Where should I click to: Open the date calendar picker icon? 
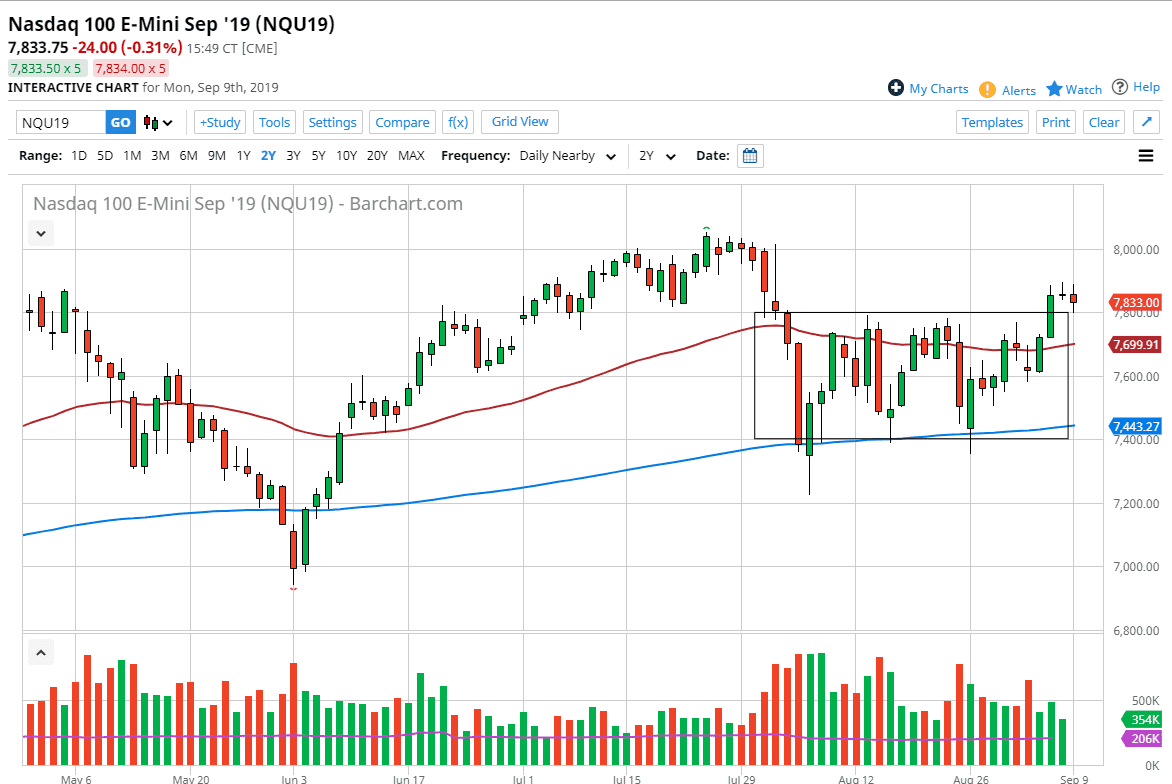pyautogui.click(x=750, y=156)
